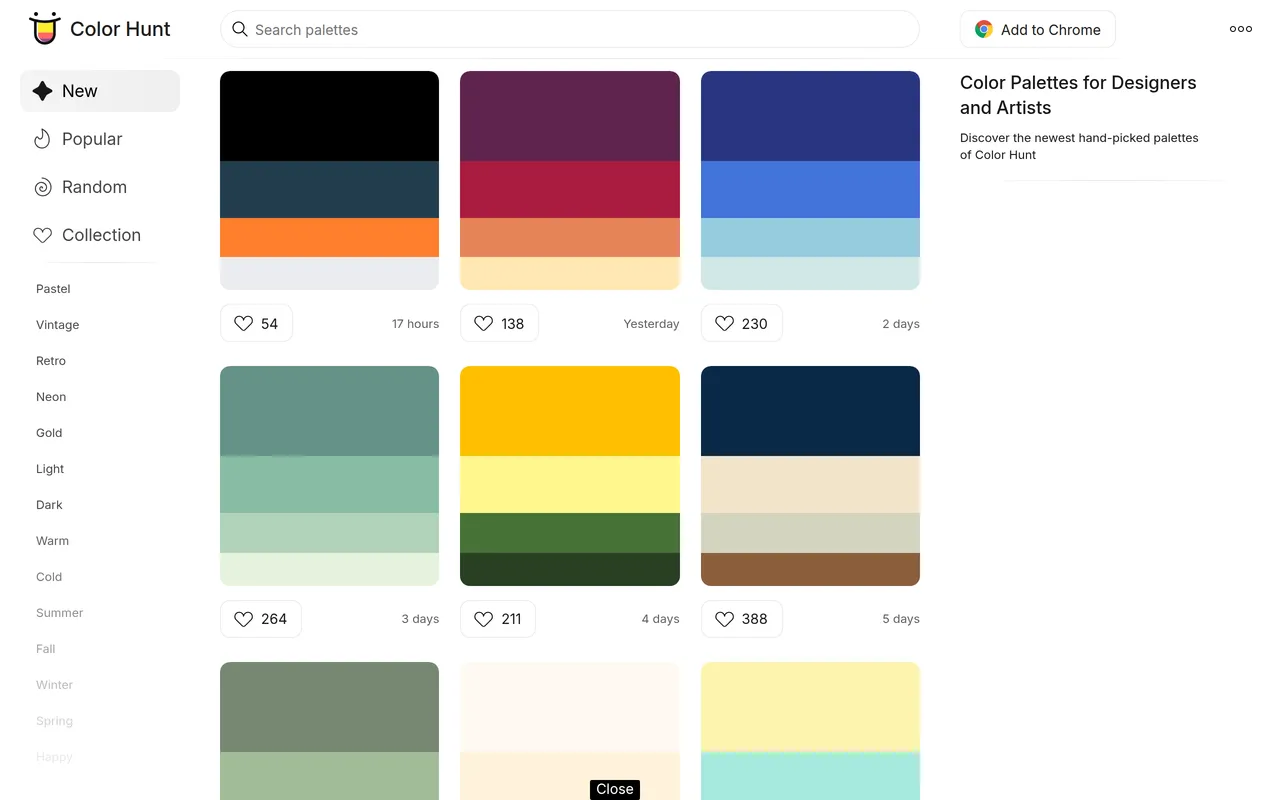Open the Random palettes section

point(100,187)
